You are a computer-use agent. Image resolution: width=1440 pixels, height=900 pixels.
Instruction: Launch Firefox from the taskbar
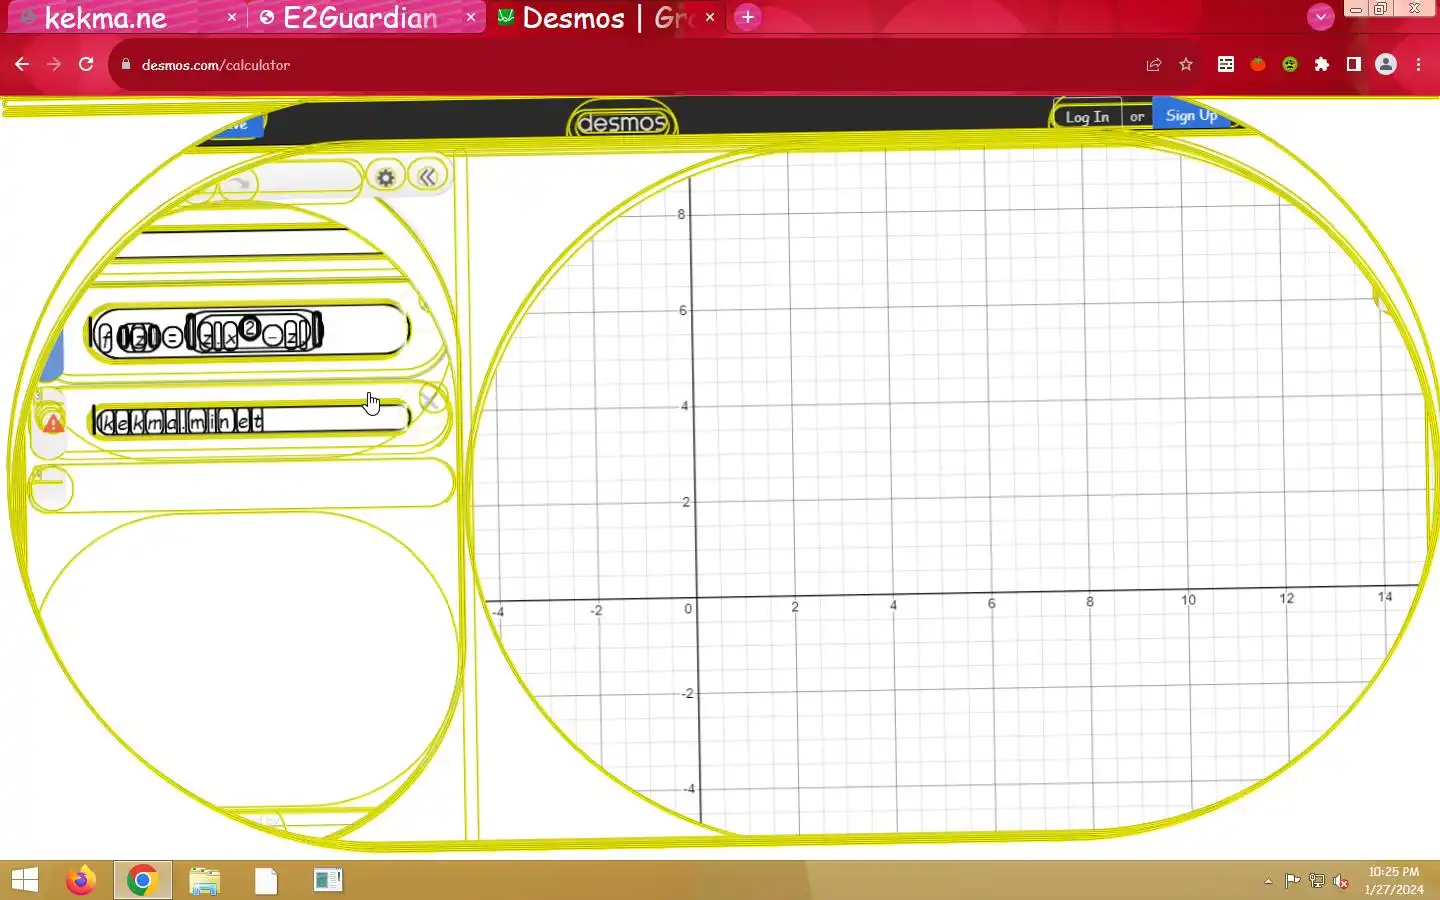(x=80, y=880)
